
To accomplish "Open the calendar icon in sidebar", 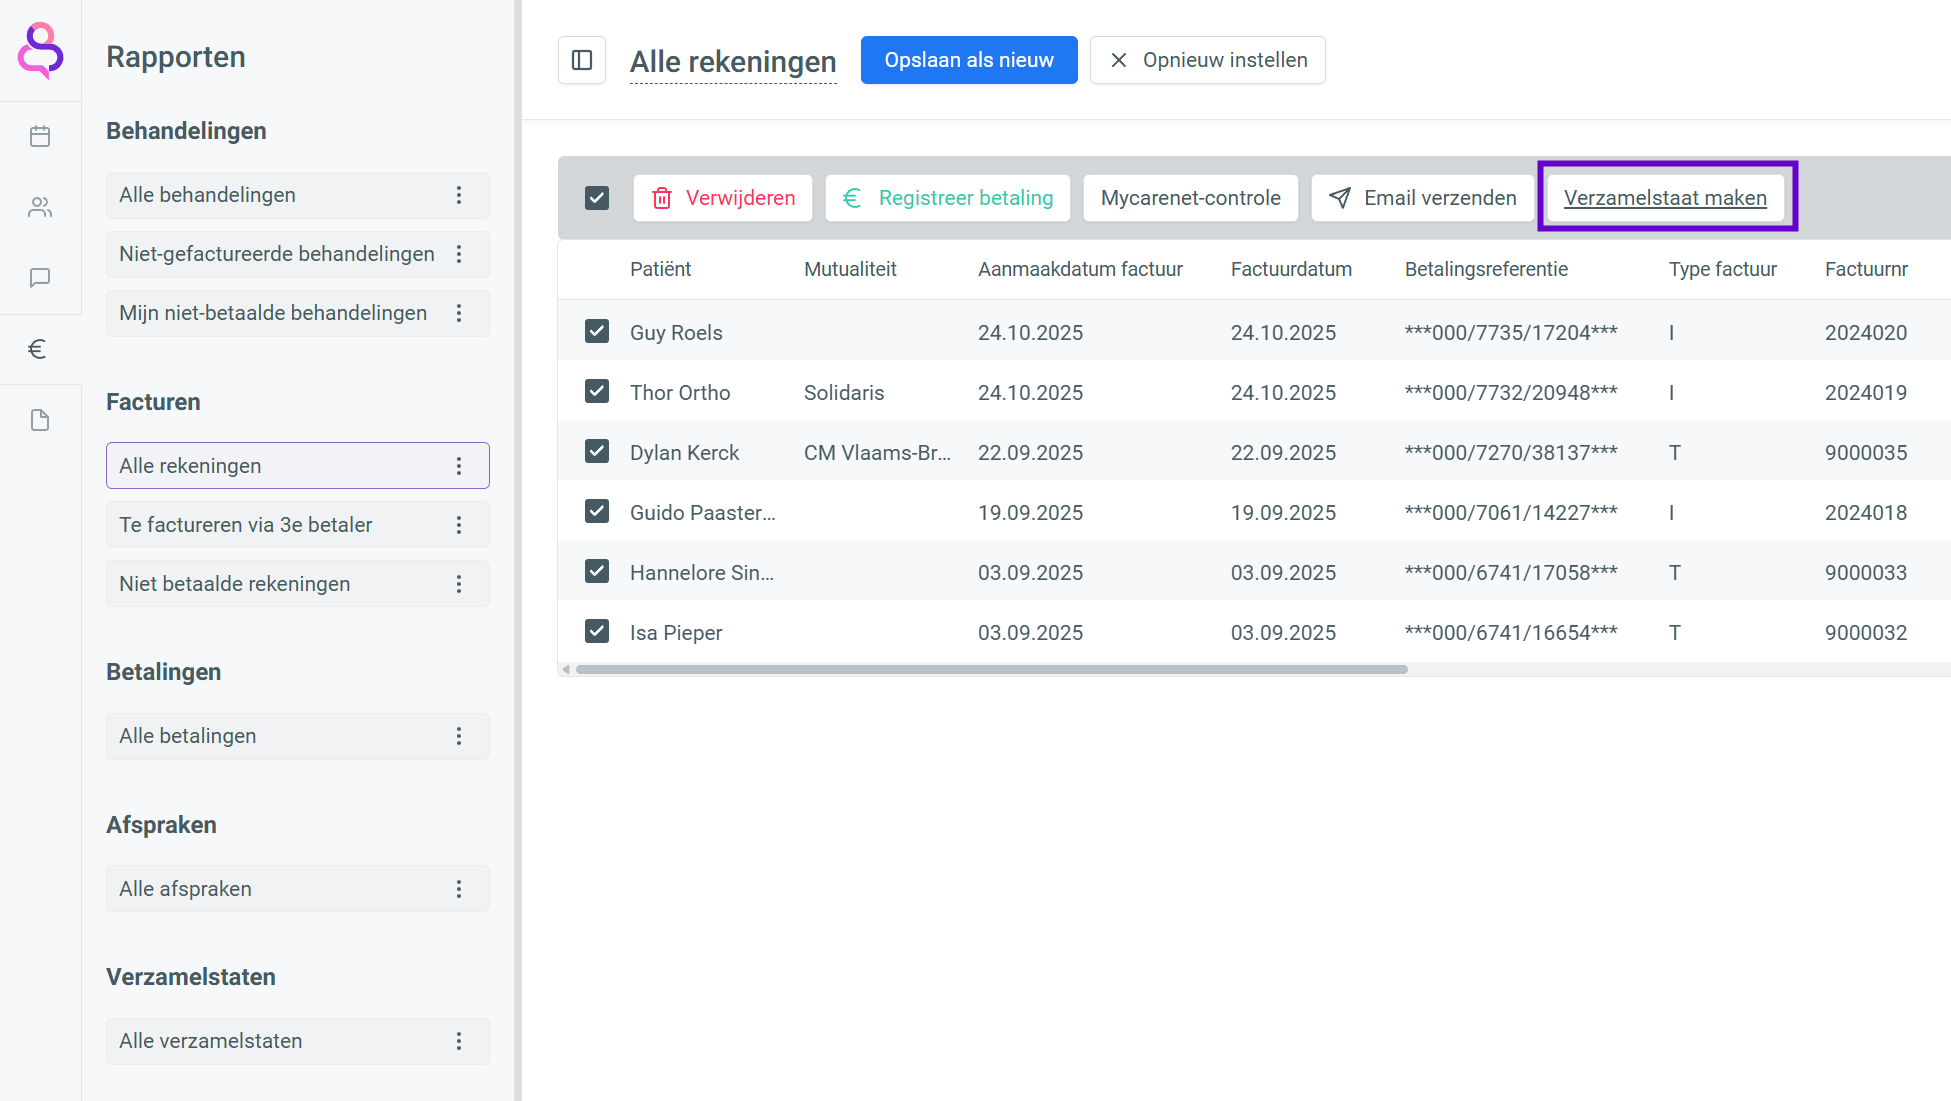I will [x=40, y=136].
